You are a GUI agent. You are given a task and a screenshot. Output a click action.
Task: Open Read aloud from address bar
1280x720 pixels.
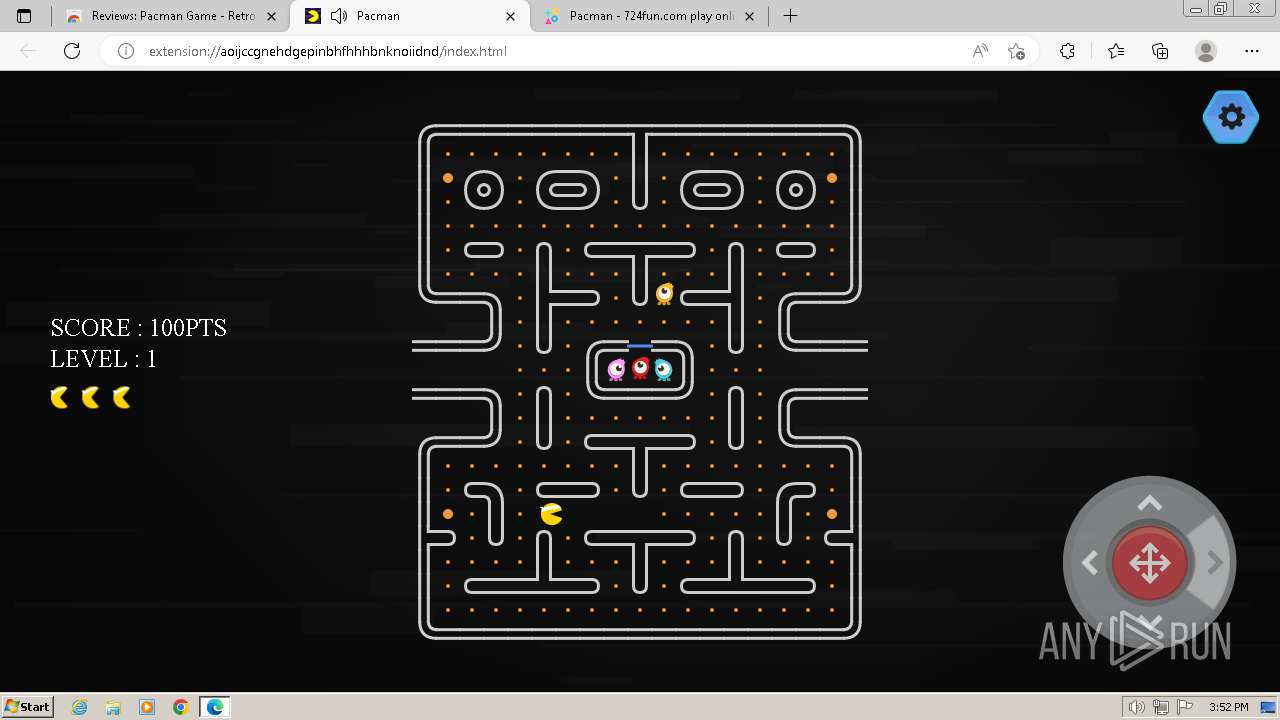(980, 51)
